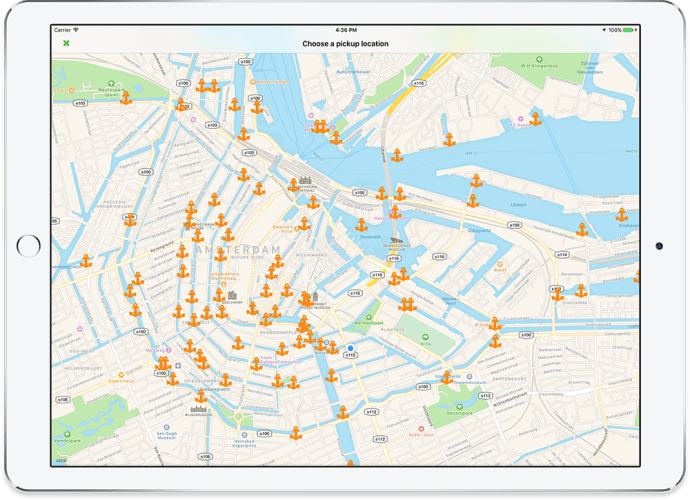Tap the NIEUWMARKT label
This screenshot has height=500, width=690.
point(312,255)
